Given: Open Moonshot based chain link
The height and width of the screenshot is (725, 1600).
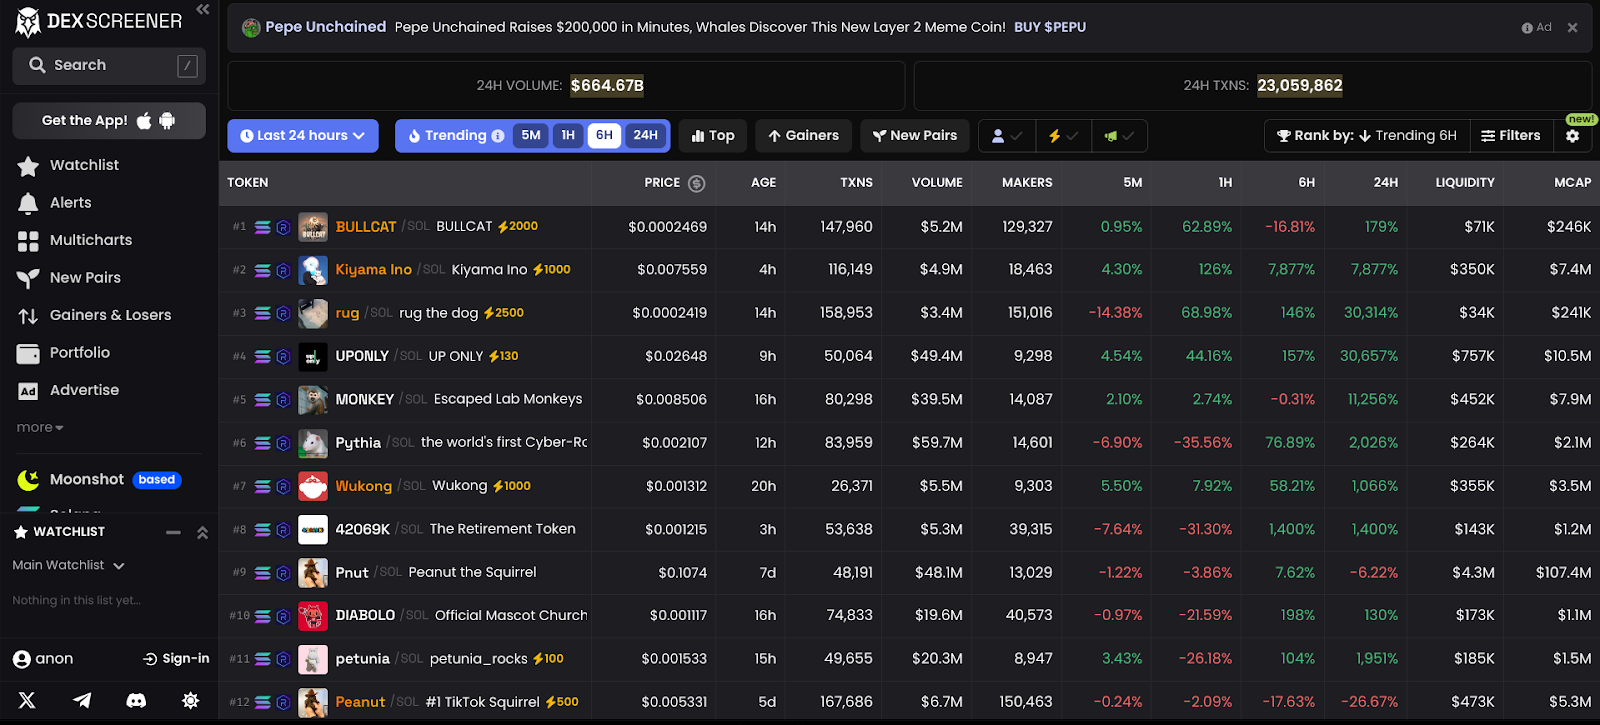Looking at the screenshot, I should 98,480.
